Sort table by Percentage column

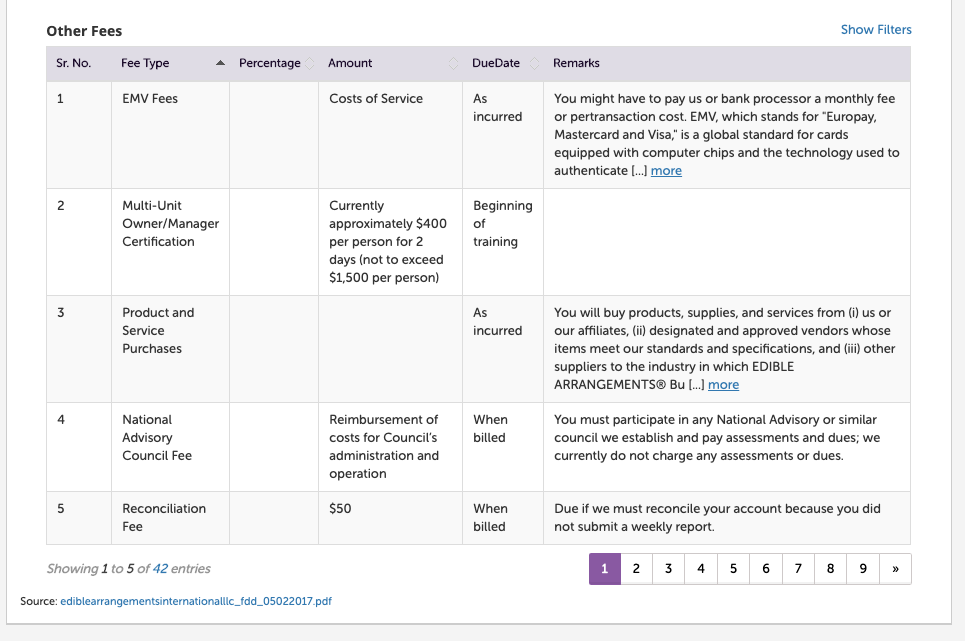click(310, 63)
